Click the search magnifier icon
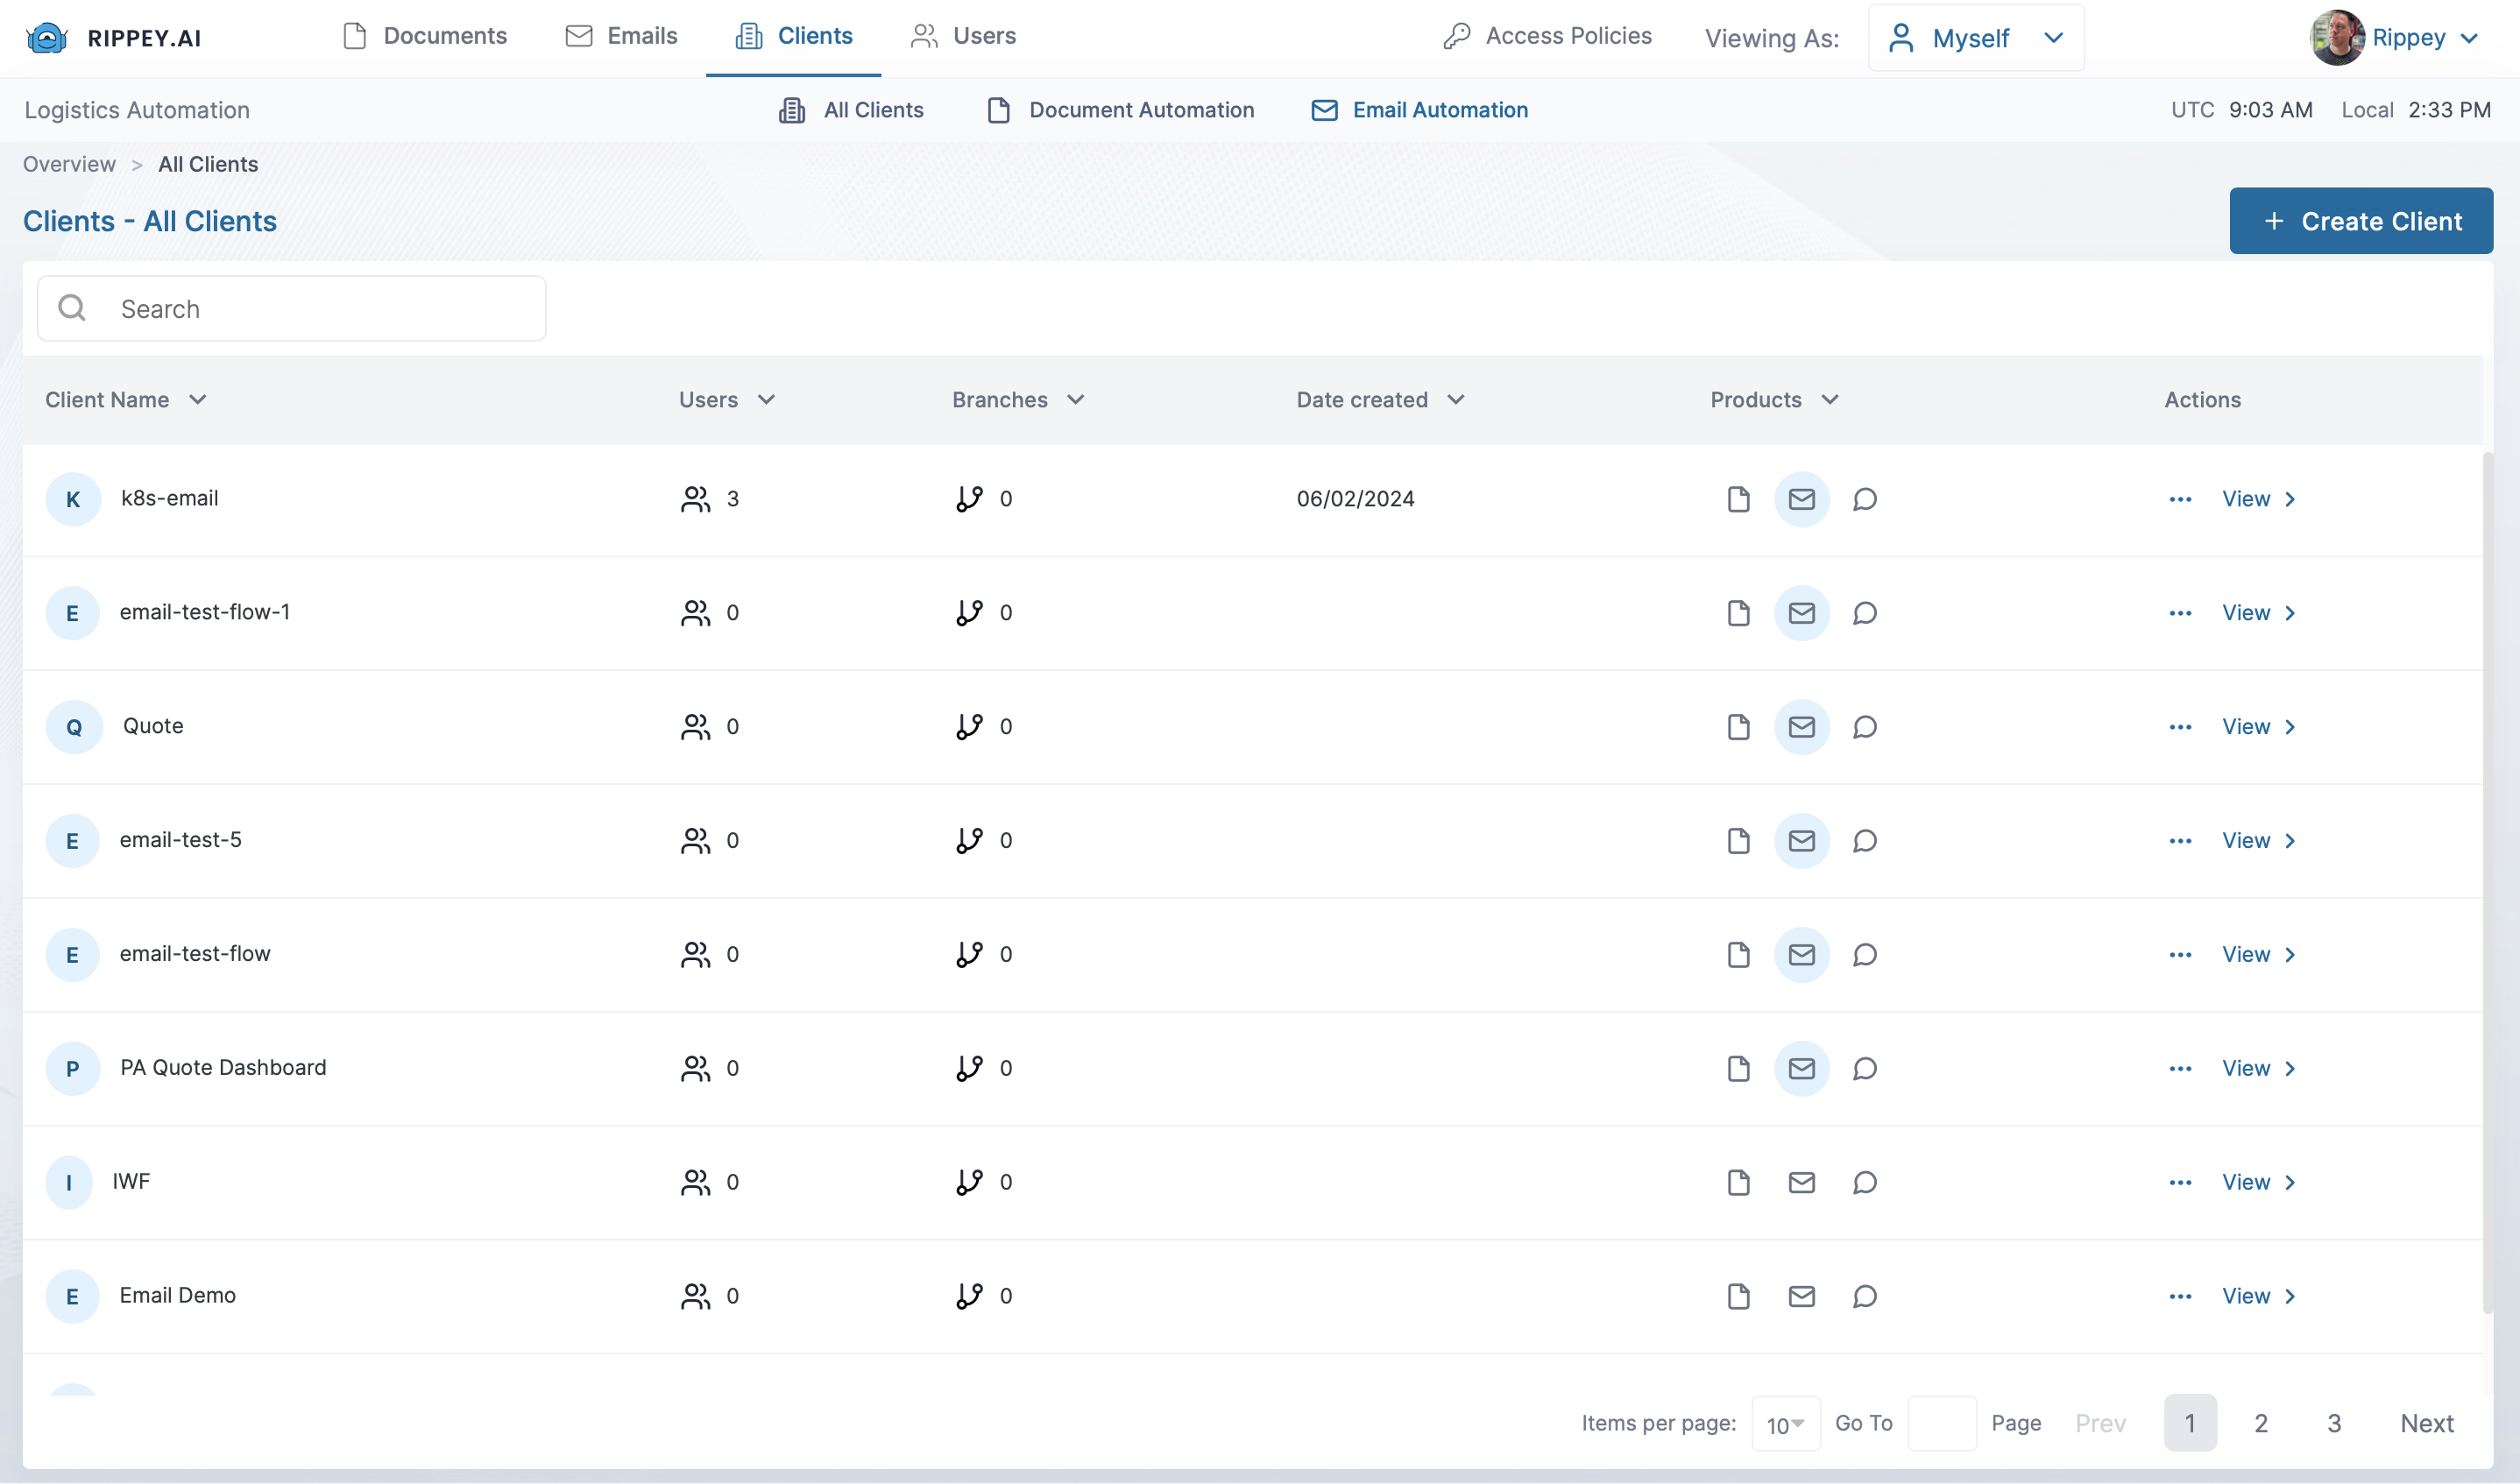This screenshot has width=2520, height=1484. point(72,308)
